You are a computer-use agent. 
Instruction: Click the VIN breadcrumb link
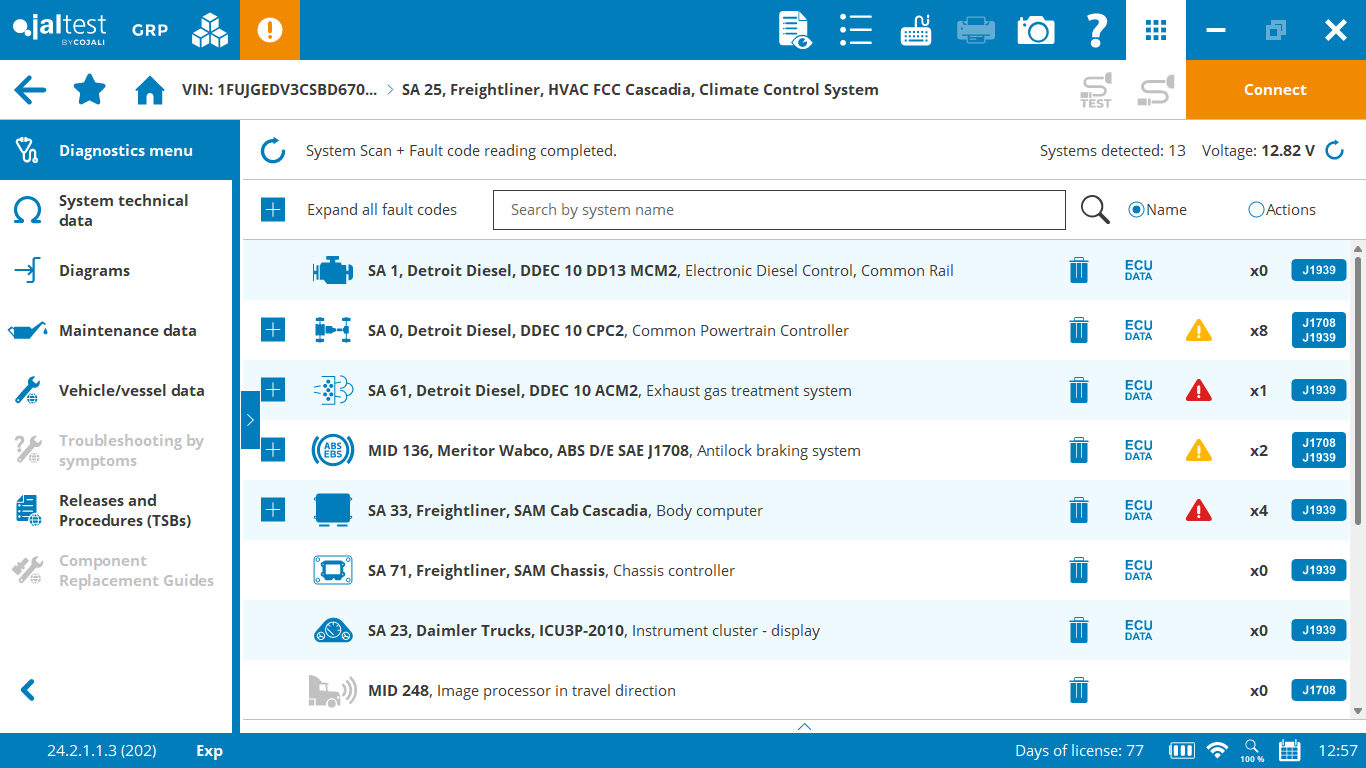coord(280,90)
